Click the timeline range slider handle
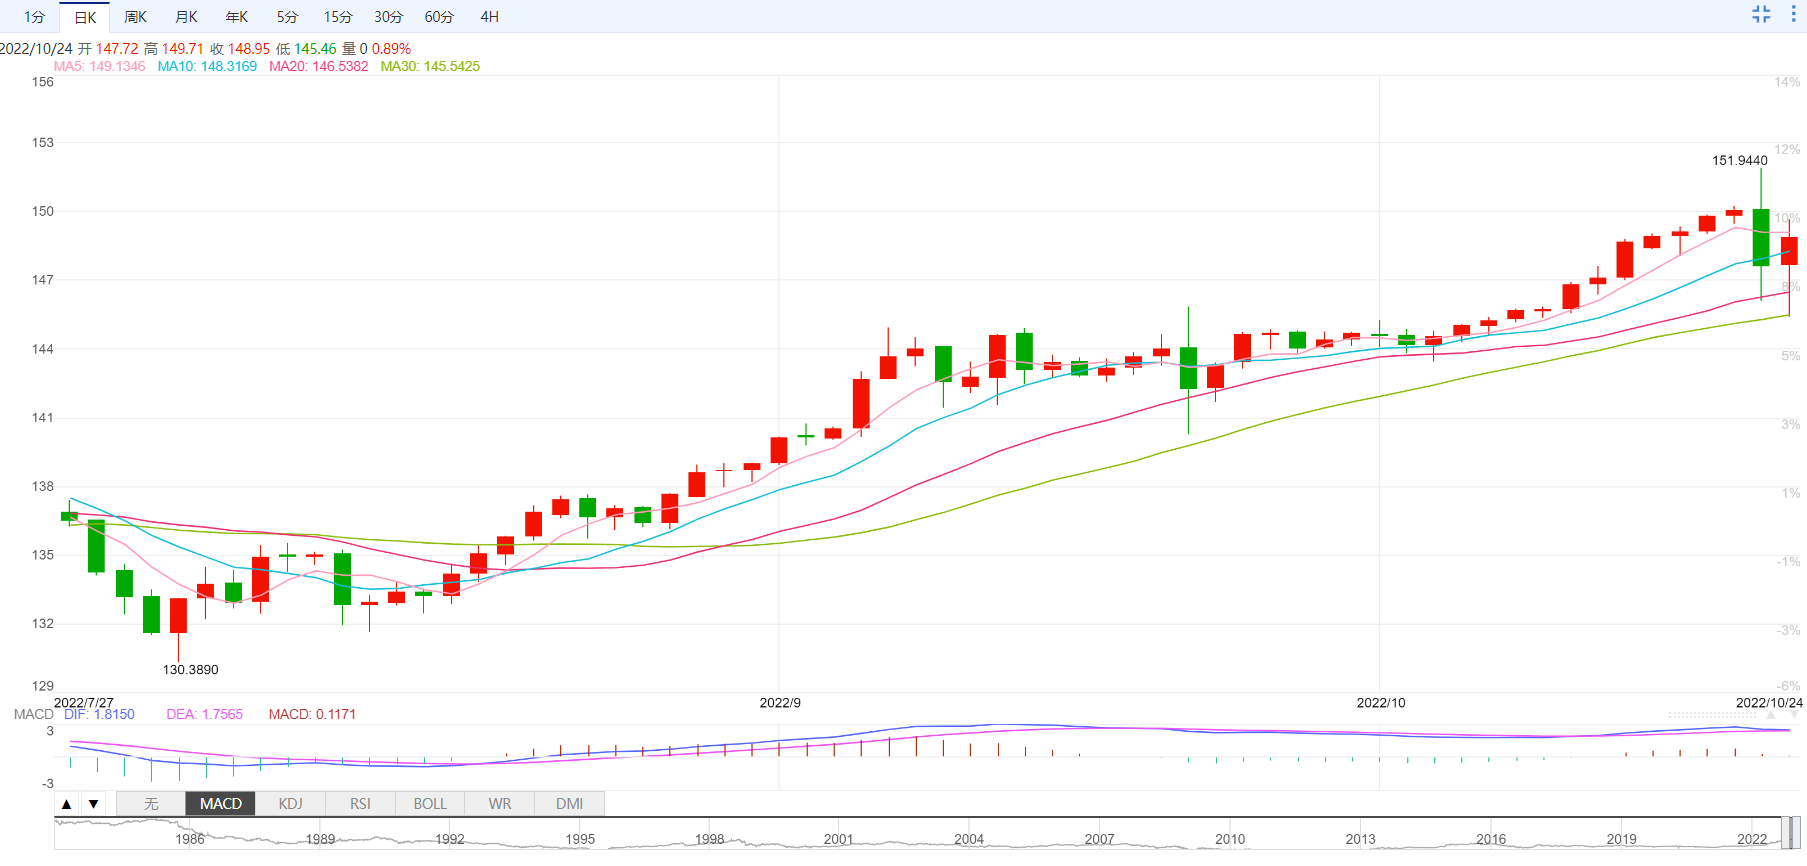The width and height of the screenshot is (1807, 866). pyautogui.click(x=1793, y=833)
